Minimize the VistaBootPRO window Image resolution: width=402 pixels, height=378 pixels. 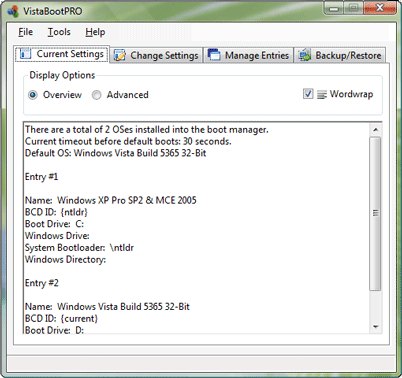[334, 8]
